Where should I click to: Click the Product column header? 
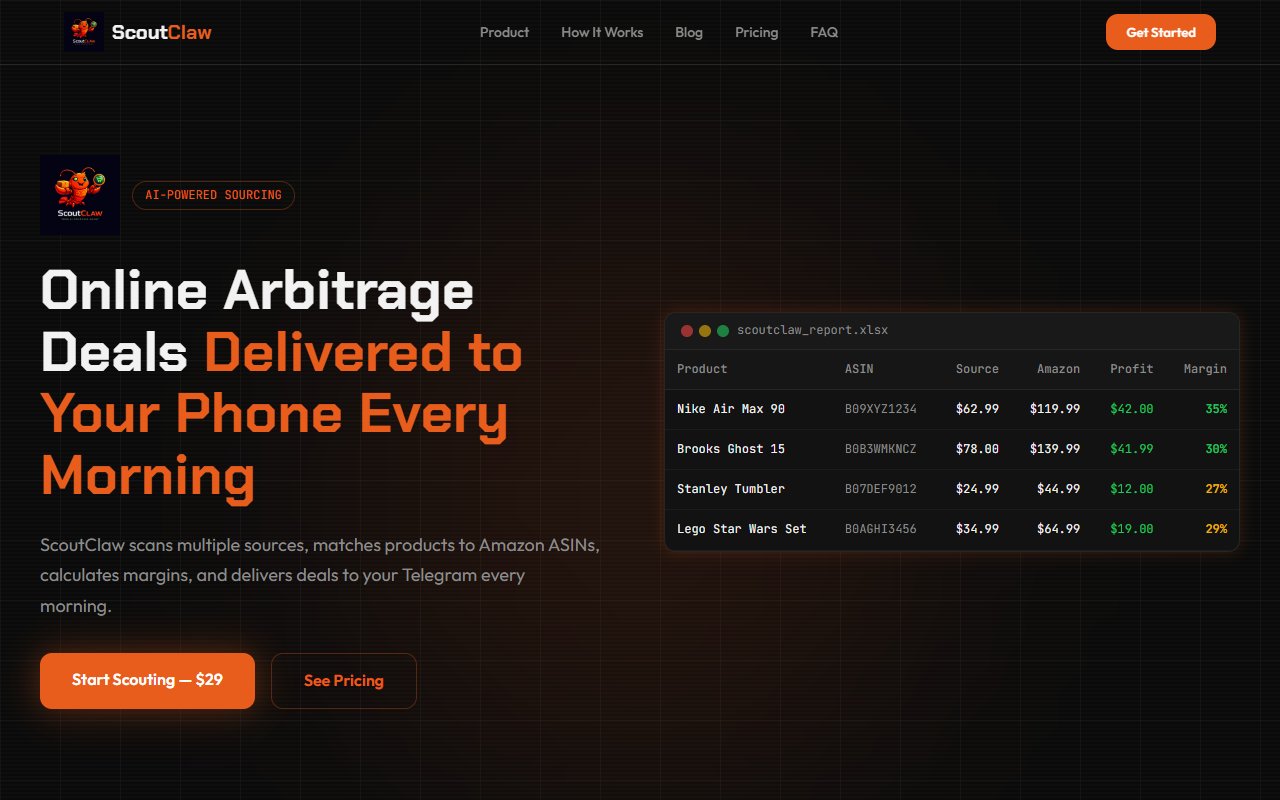(x=702, y=369)
